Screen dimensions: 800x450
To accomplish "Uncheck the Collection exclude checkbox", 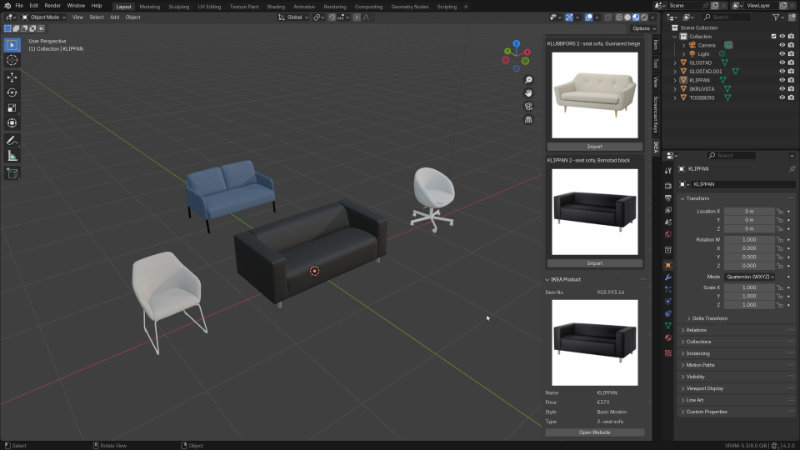I will point(773,36).
